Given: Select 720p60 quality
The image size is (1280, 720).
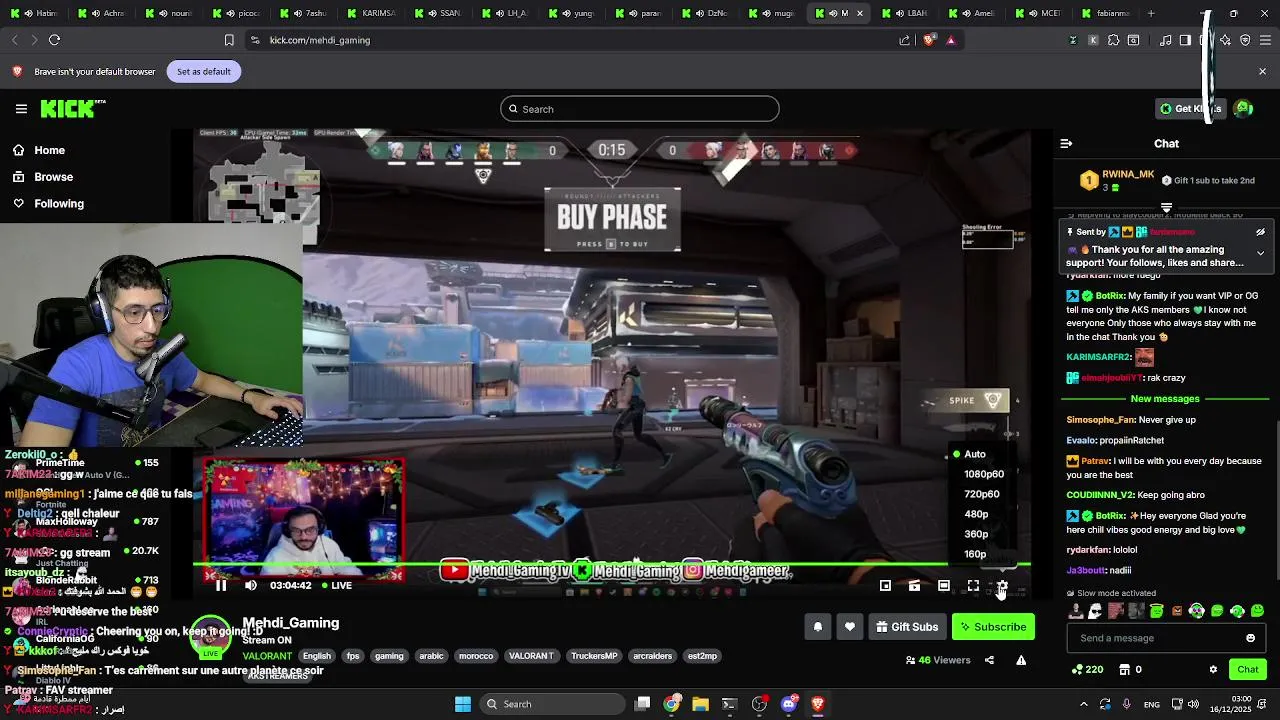Looking at the screenshot, I should coord(982,494).
